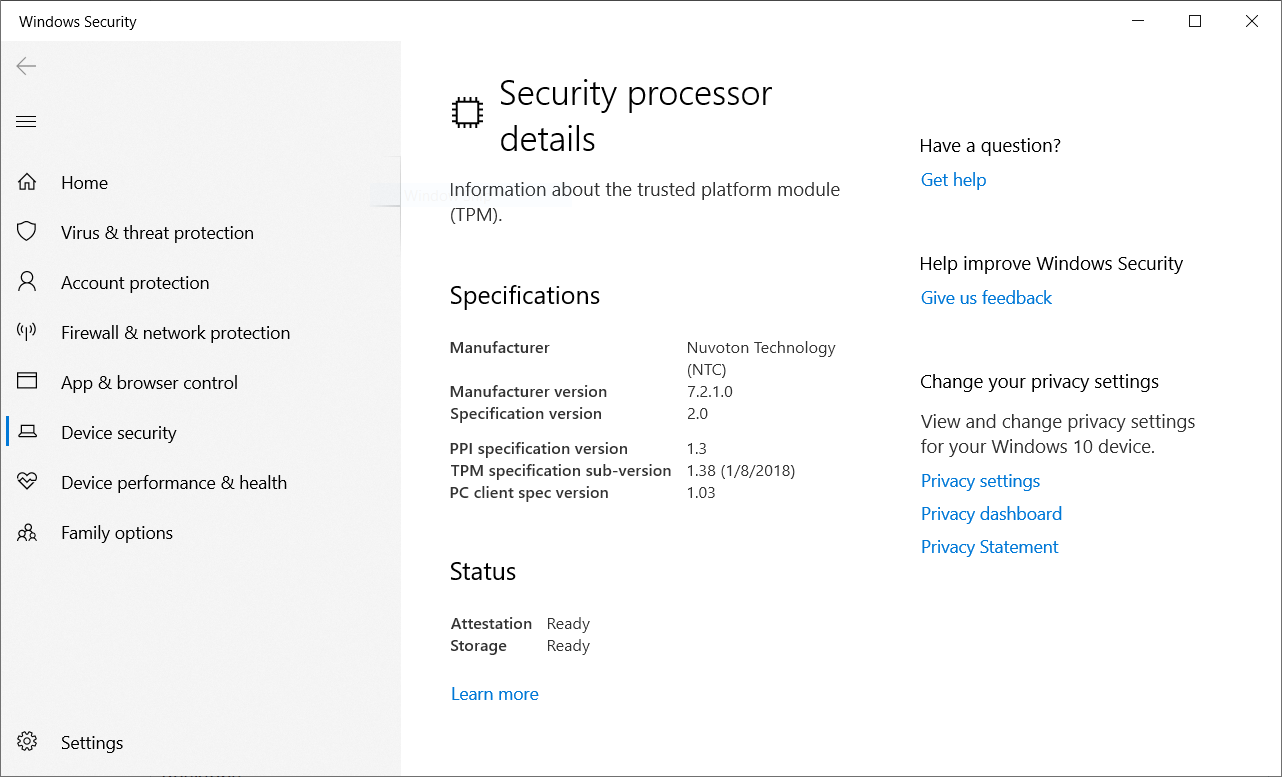The height and width of the screenshot is (777, 1282).
Task: Open the Device security section
Action: [x=118, y=433]
